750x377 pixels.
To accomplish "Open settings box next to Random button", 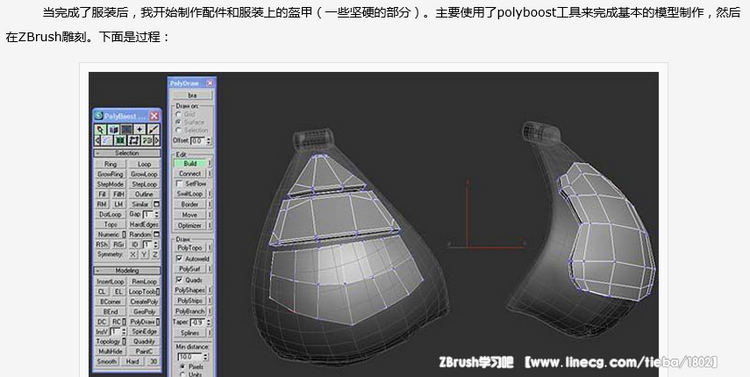I will pos(156,234).
